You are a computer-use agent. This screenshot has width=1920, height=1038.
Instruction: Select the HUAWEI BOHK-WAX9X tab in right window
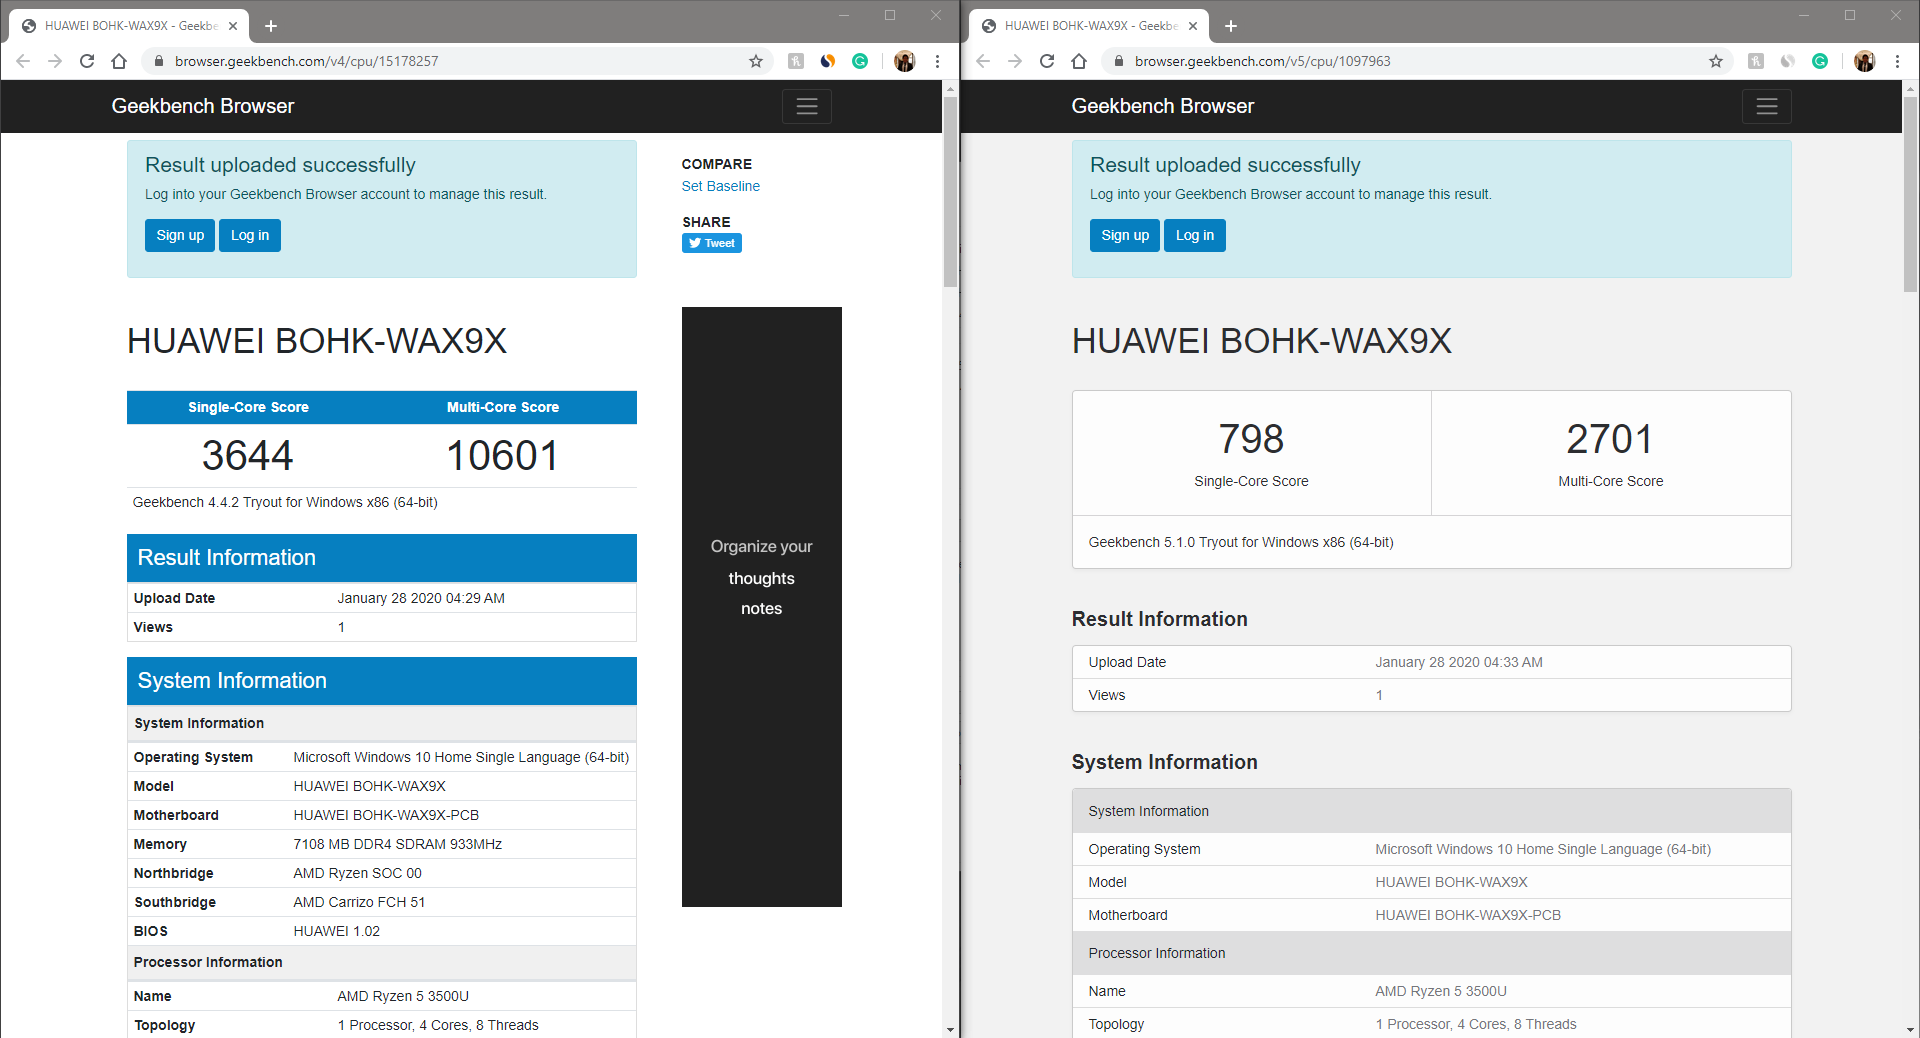coord(1090,26)
